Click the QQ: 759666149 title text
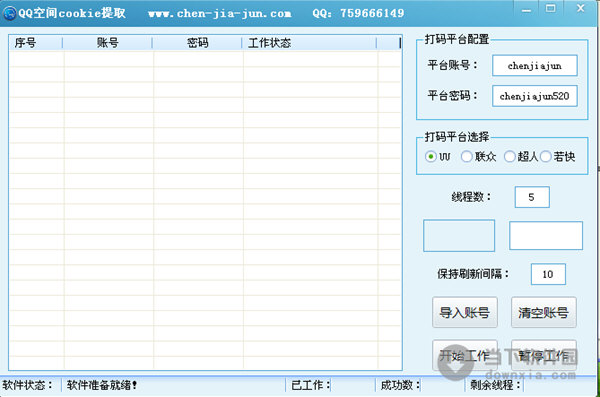This screenshot has height=397, width=600. [x=358, y=13]
